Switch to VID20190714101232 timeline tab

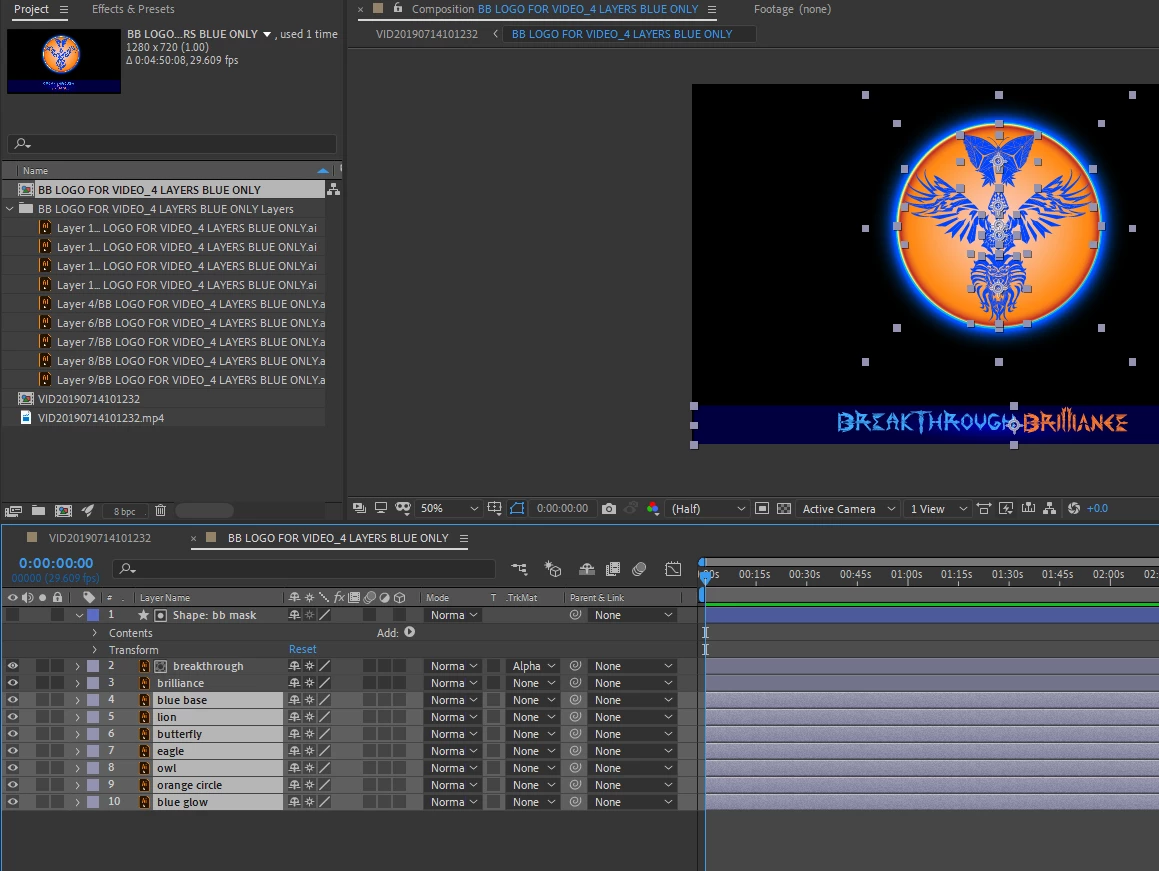click(99, 538)
